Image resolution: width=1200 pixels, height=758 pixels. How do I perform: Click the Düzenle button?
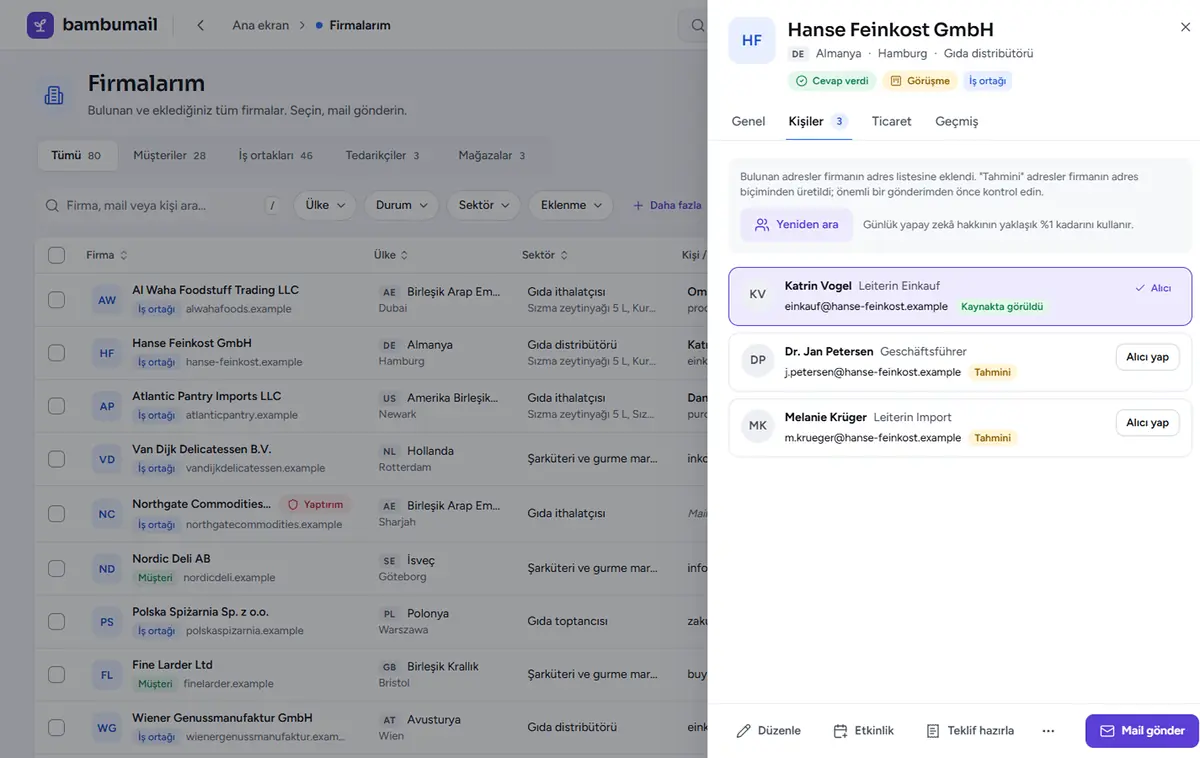click(x=769, y=731)
